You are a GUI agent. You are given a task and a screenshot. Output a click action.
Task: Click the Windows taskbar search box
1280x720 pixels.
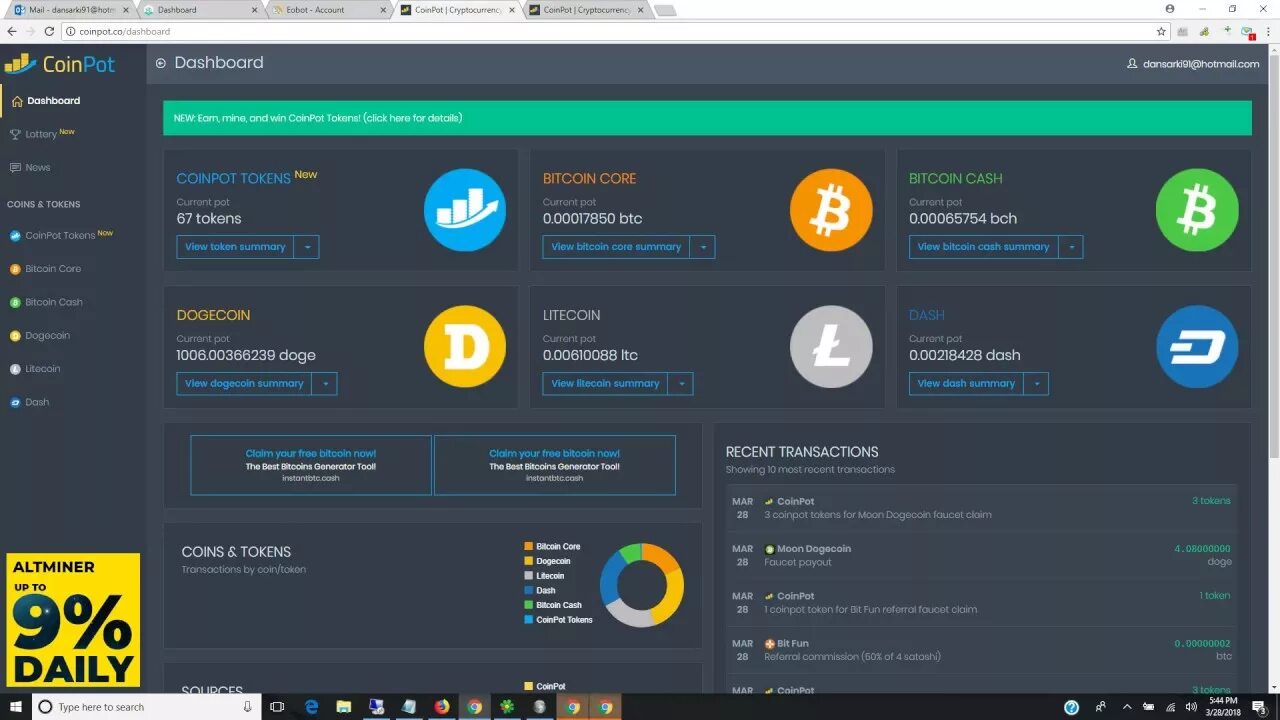tap(146, 707)
